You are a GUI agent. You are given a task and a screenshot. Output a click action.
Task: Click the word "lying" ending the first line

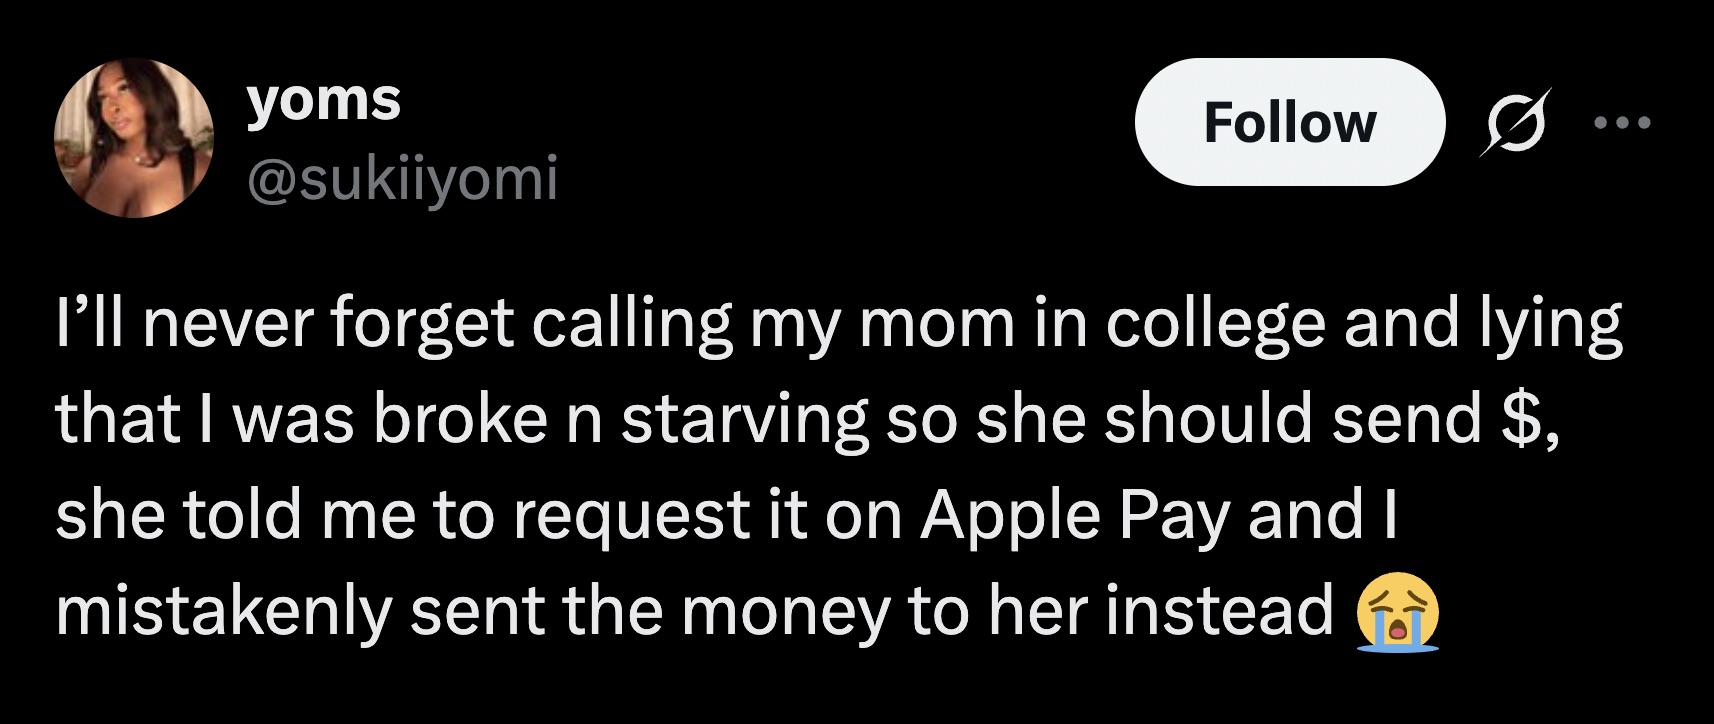pos(1564,325)
